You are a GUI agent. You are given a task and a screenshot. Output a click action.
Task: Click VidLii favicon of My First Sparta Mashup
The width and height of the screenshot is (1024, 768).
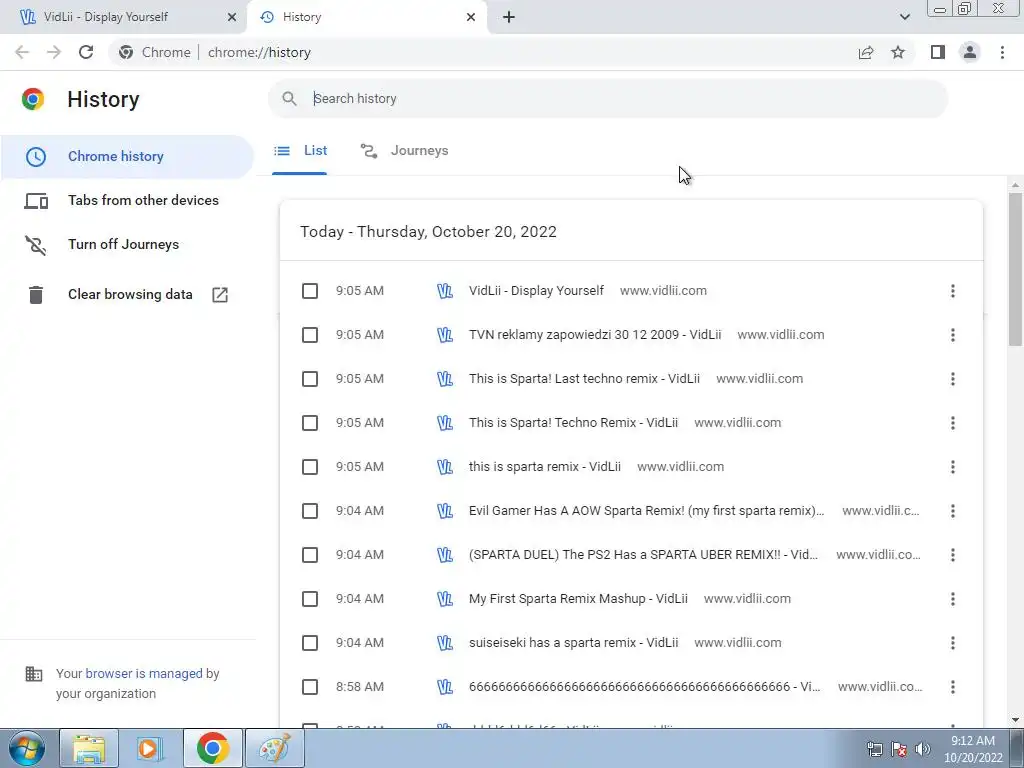(x=445, y=599)
